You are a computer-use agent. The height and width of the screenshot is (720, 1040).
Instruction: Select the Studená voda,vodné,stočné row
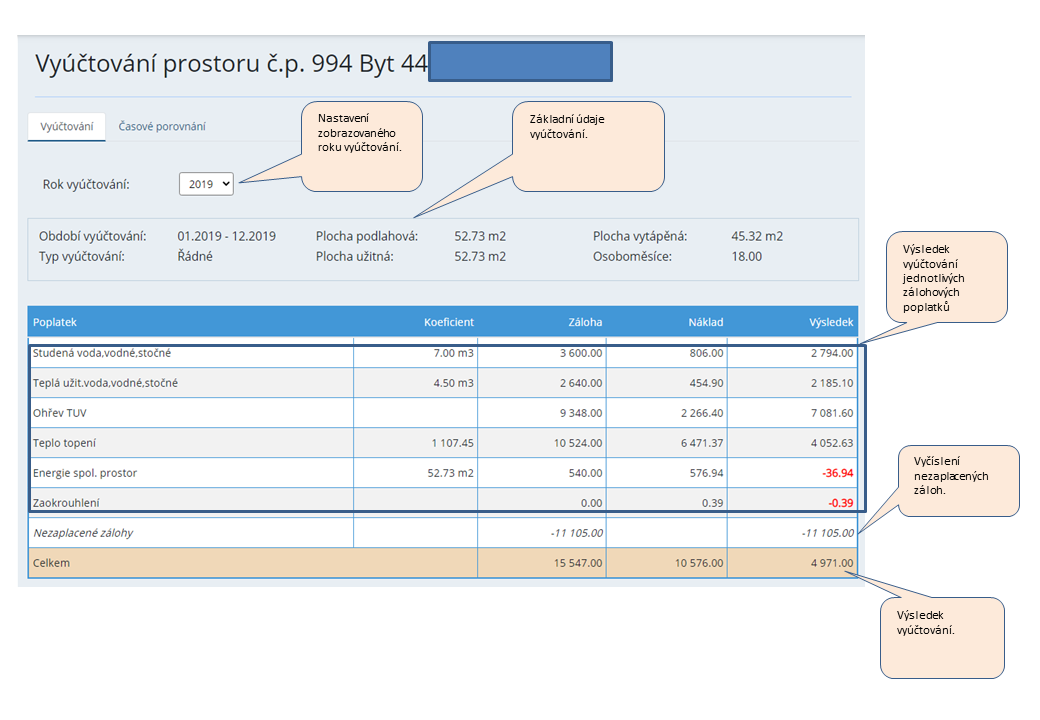click(x=109, y=353)
